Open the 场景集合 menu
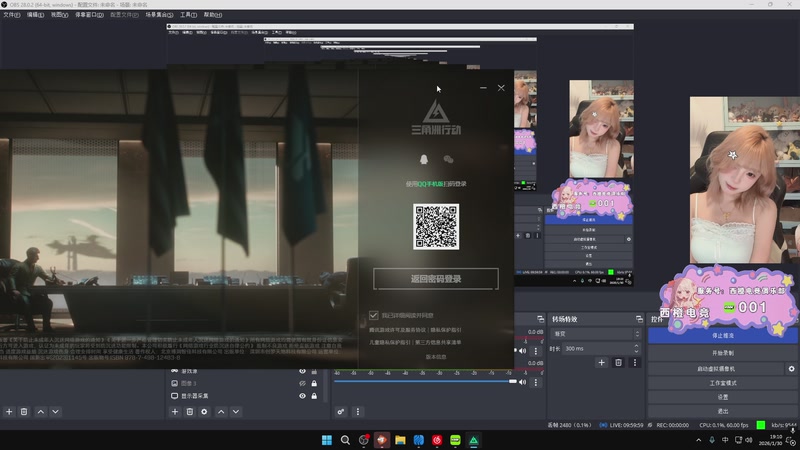Viewport: 800px width, 450px height. click(x=159, y=15)
